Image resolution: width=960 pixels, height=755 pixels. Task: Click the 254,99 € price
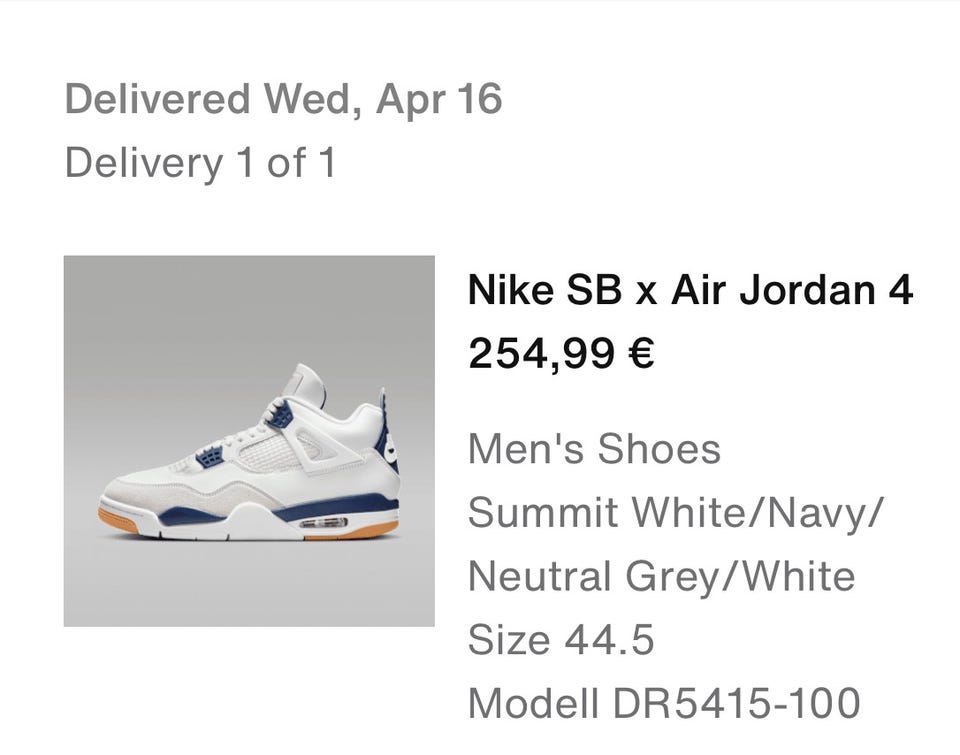pyautogui.click(x=561, y=352)
